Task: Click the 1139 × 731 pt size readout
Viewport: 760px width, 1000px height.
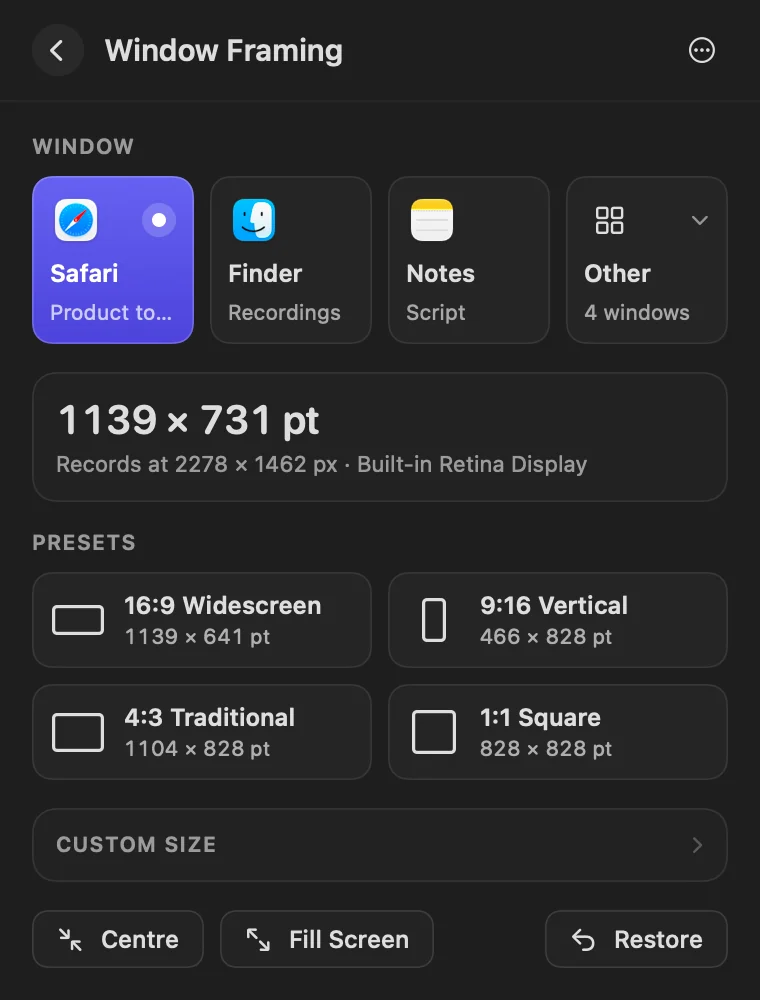Action: (x=189, y=420)
